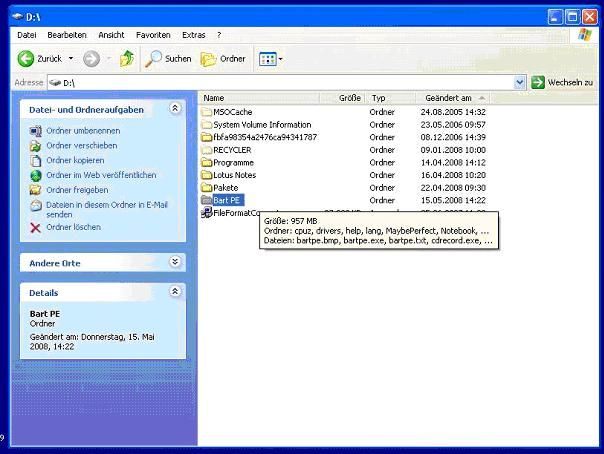Click the RECYCLER folder name

(x=232, y=150)
